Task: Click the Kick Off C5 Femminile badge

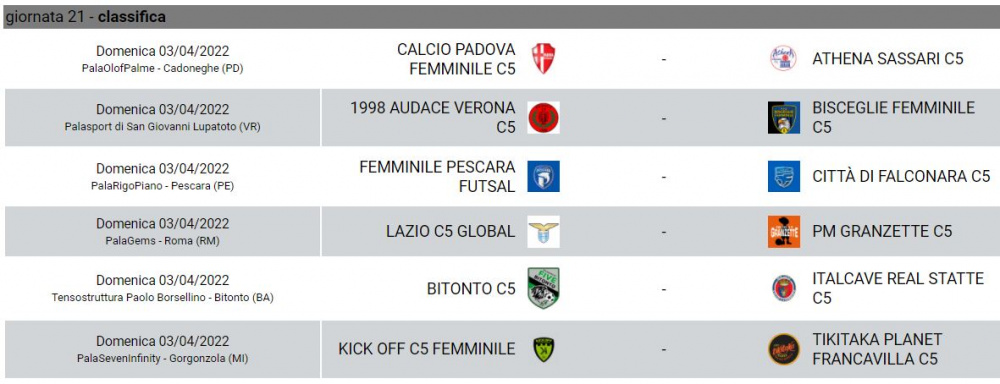Action: (543, 349)
